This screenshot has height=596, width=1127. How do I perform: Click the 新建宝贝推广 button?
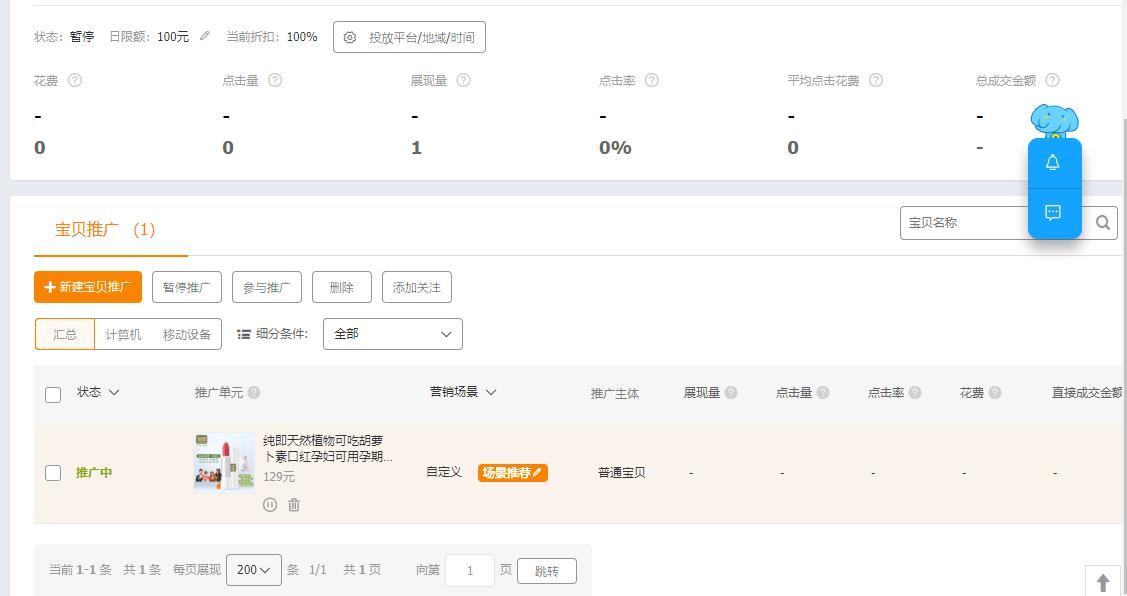[x=87, y=287]
